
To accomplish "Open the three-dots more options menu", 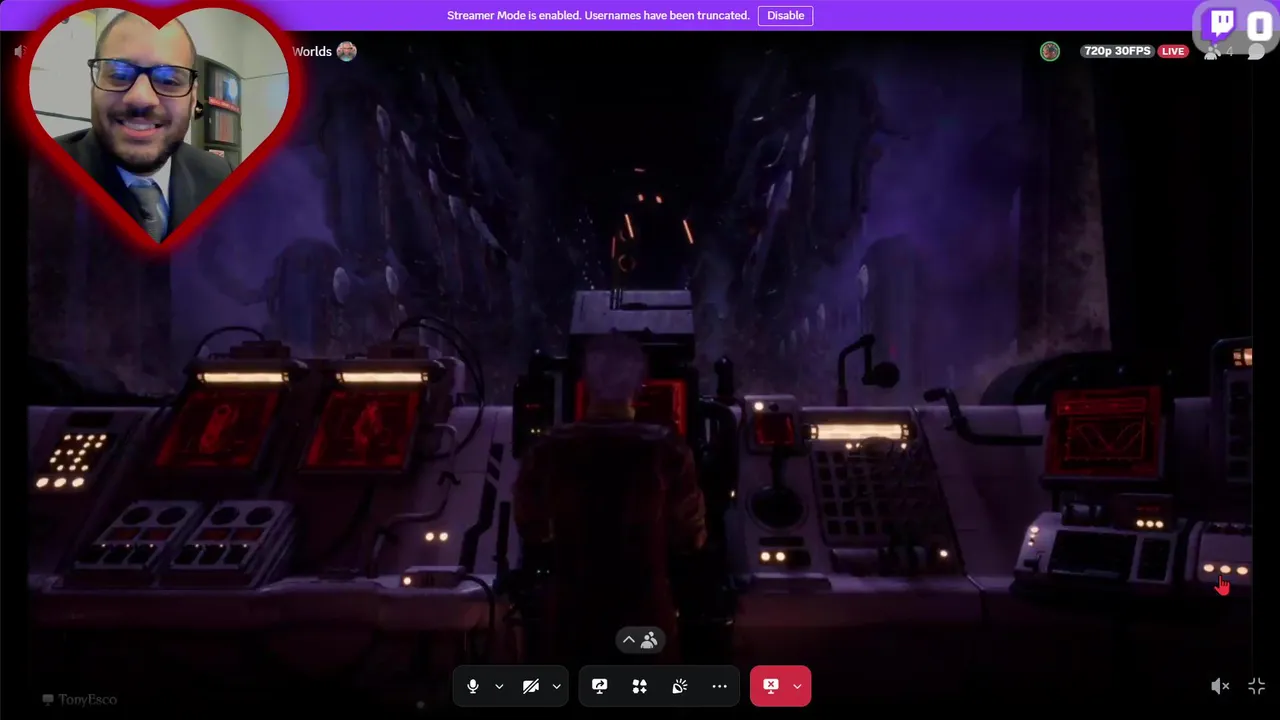I will tap(719, 686).
